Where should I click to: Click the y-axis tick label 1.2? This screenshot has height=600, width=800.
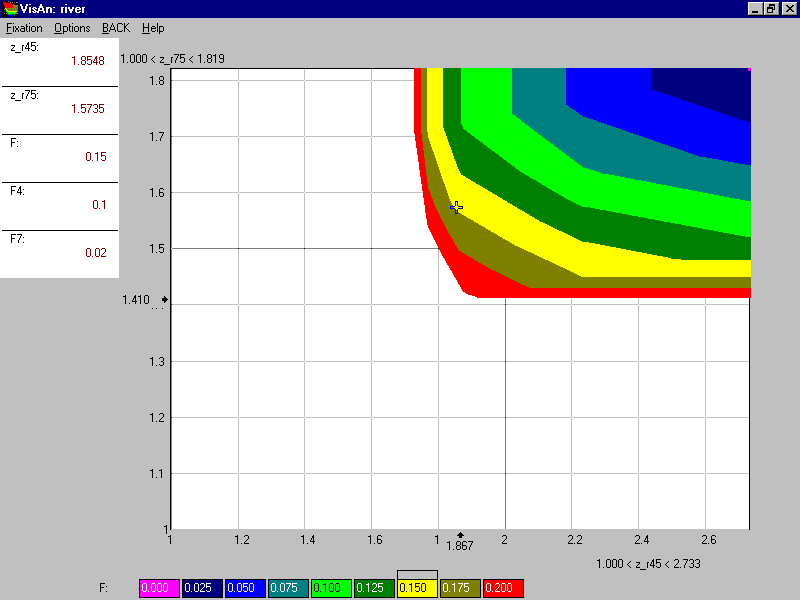click(157, 418)
